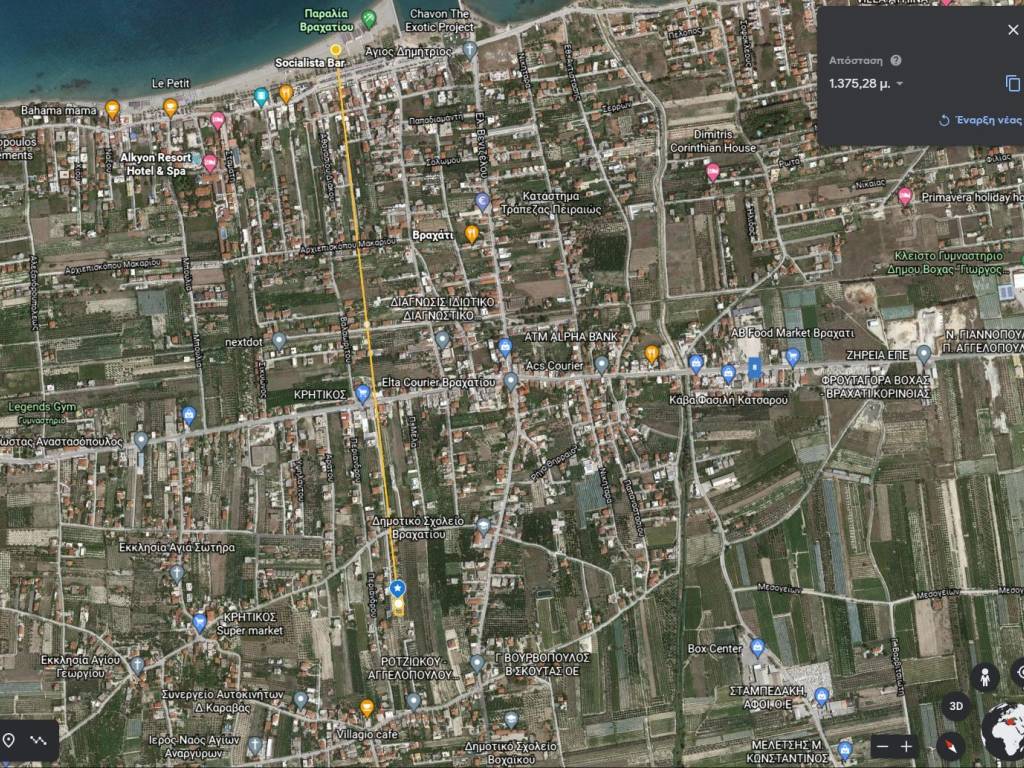Zoom in with the plus button
Viewport: 1024px width, 768px height.
[x=906, y=746]
